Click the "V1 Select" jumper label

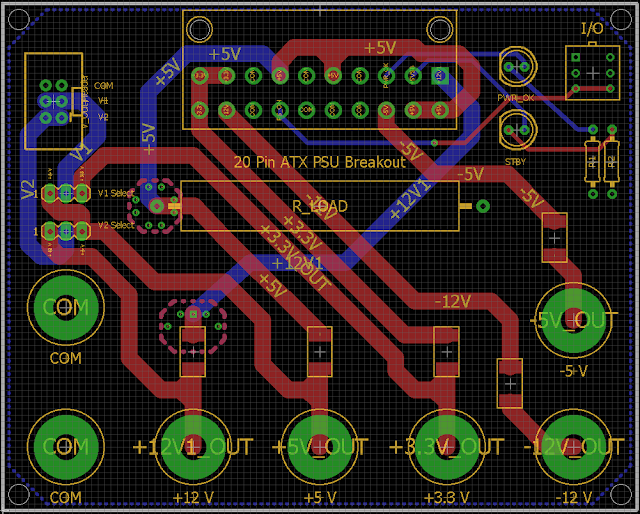[116, 193]
